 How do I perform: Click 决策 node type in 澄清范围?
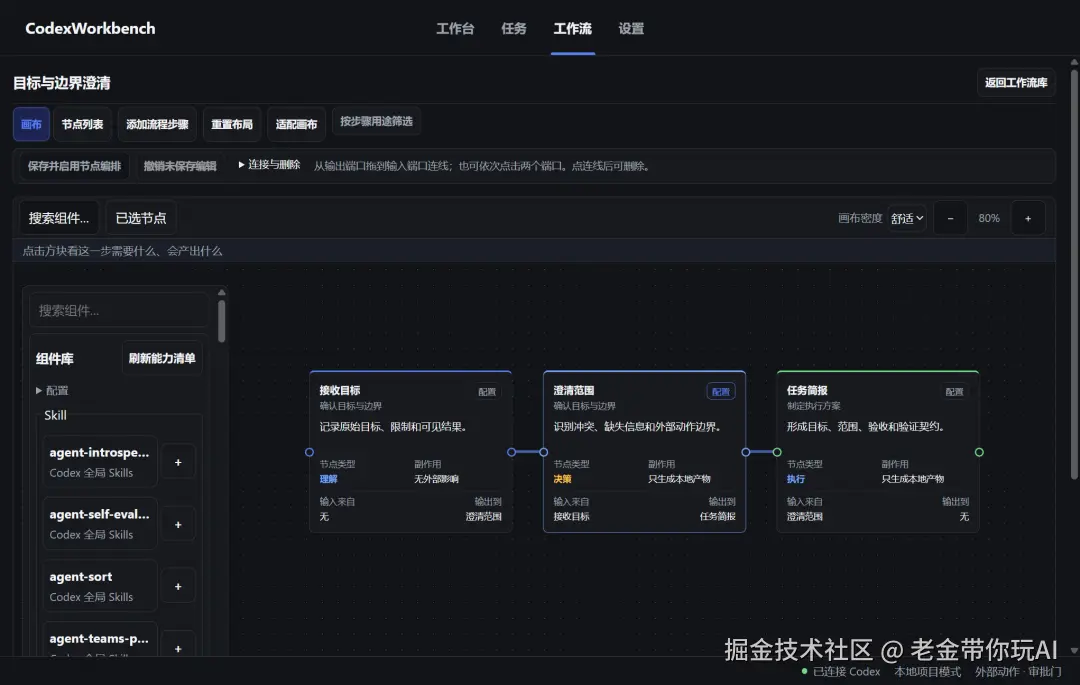tap(562, 479)
